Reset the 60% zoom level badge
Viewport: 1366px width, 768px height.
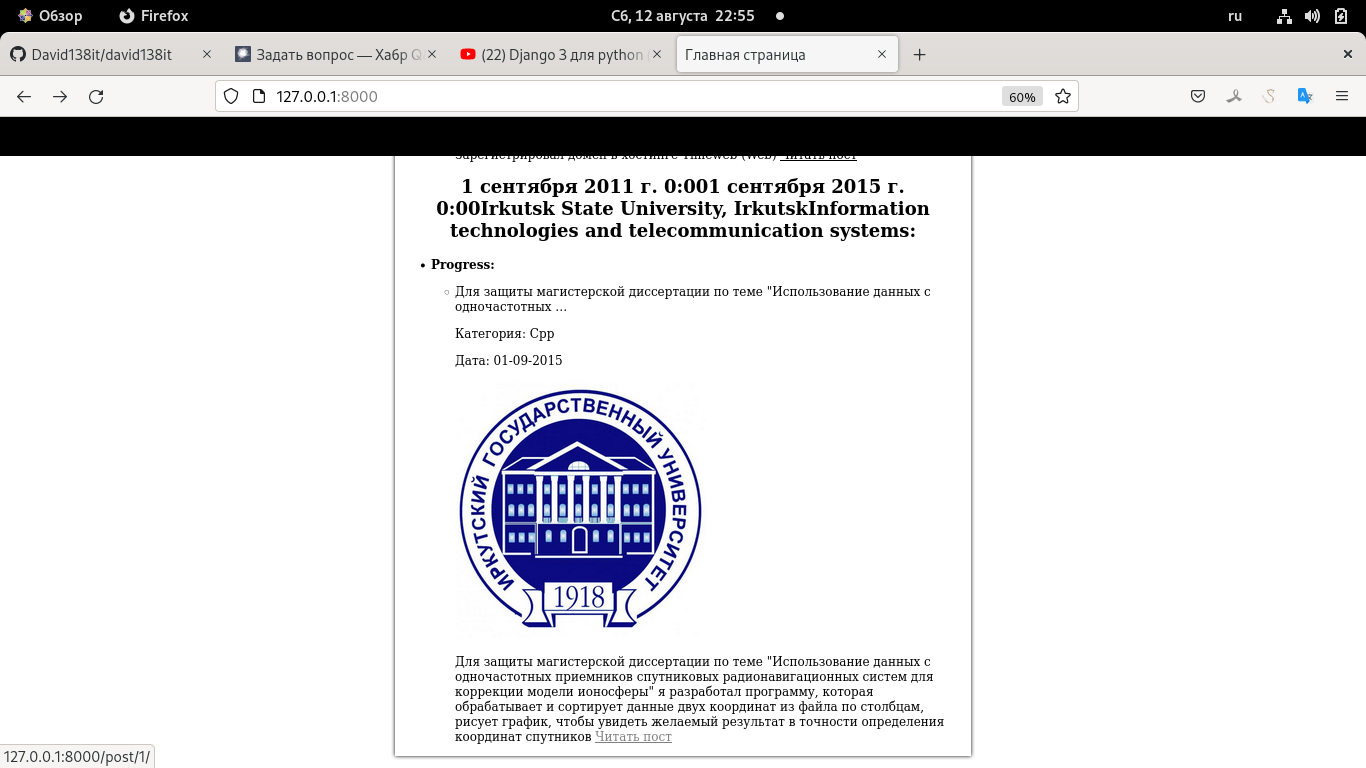click(1022, 97)
